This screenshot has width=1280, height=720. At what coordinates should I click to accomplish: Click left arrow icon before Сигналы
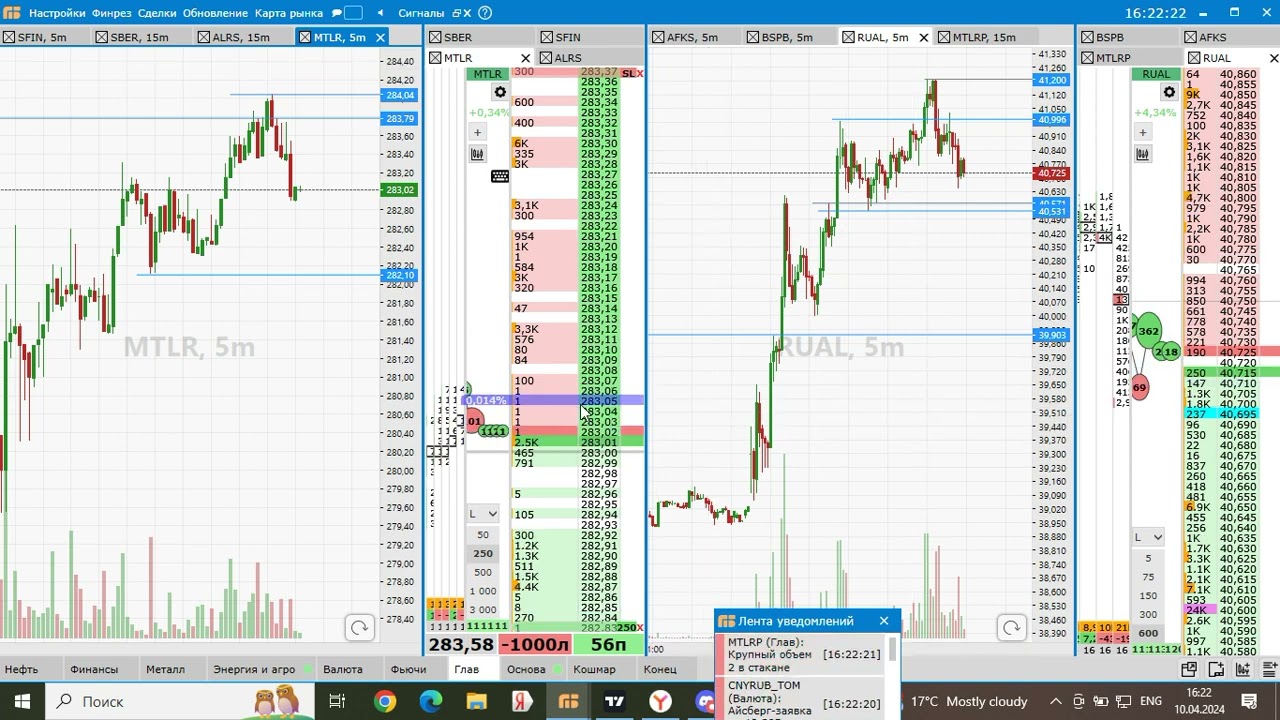click(x=380, y=13)
